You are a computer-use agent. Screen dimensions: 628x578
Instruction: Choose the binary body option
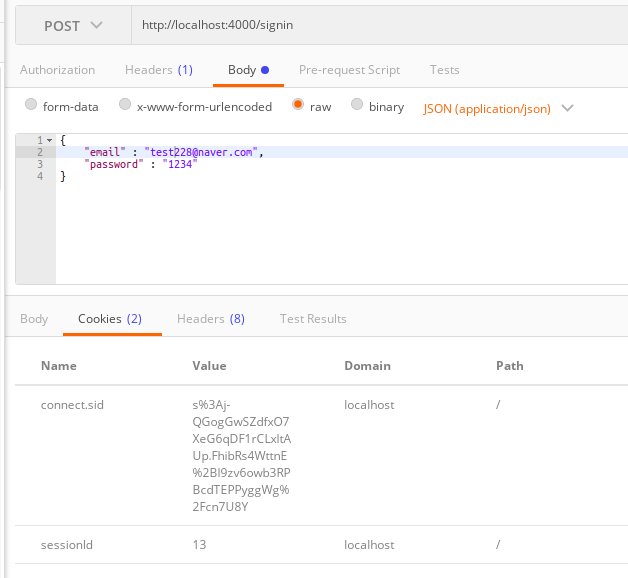[x=356, y=105]
